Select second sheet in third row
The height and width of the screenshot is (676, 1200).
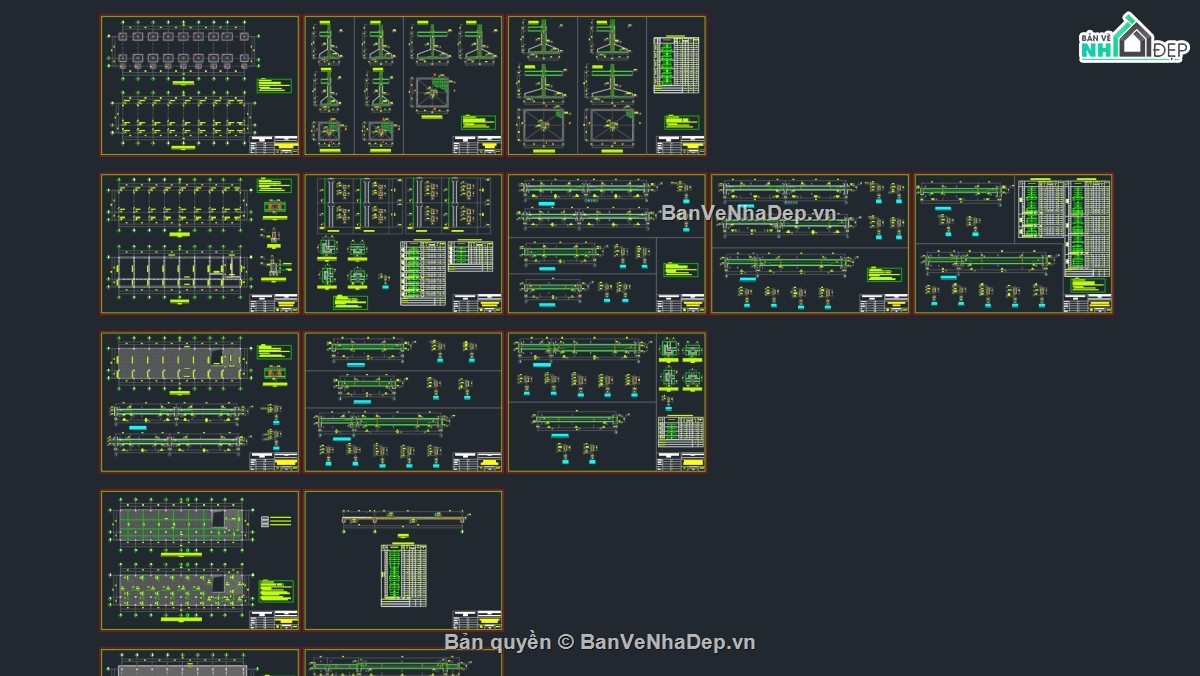point(403,402)
